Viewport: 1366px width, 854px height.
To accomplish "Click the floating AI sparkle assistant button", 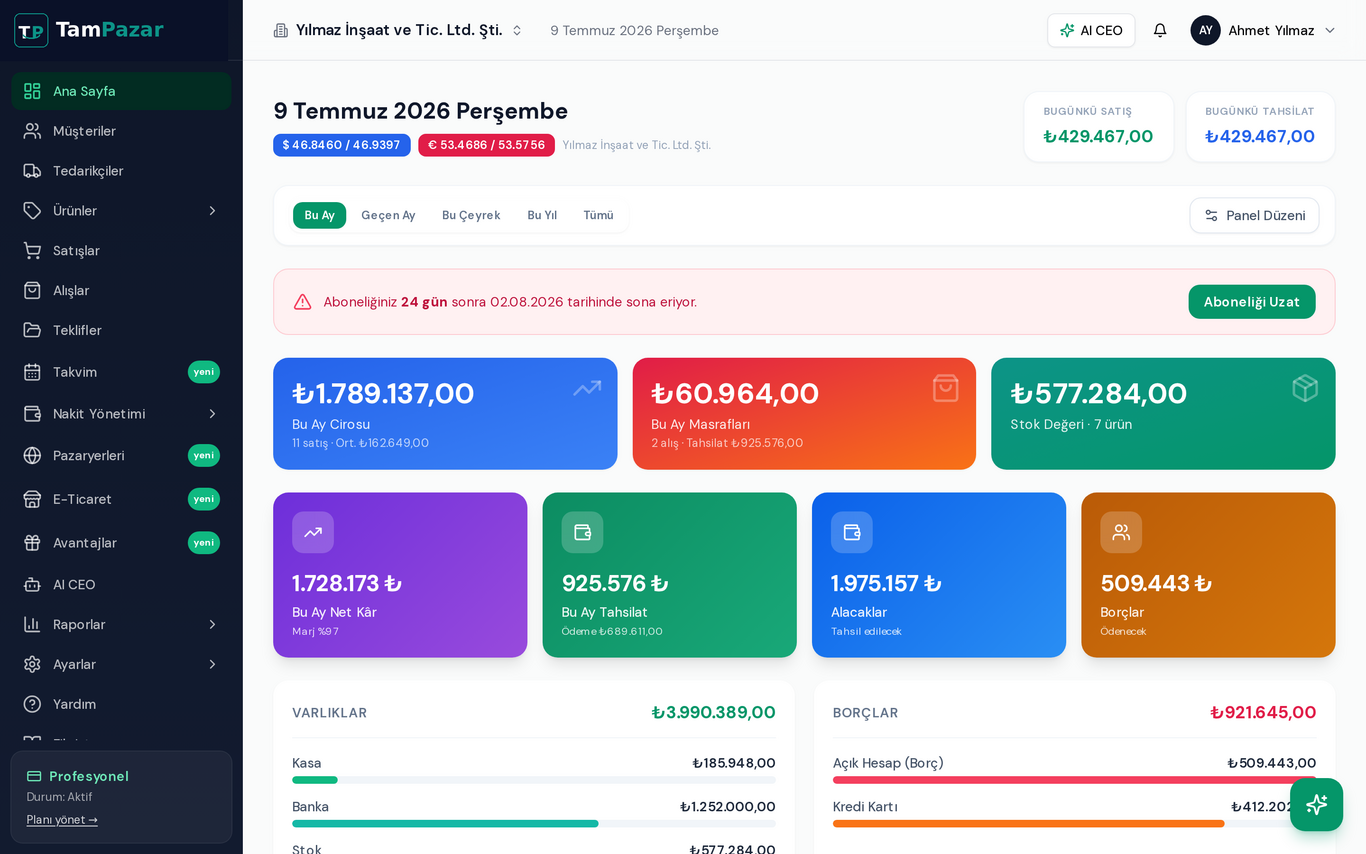I will 1316,805.
